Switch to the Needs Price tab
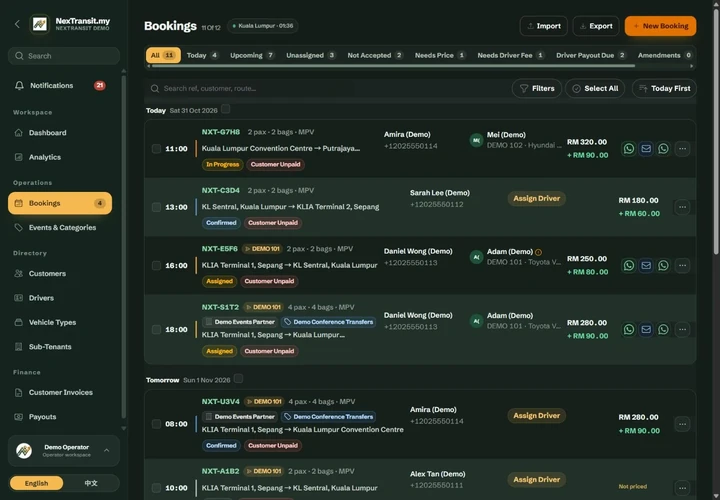Image resolution: width=720 pixels, height=500 pixels. tap(440, 55)
